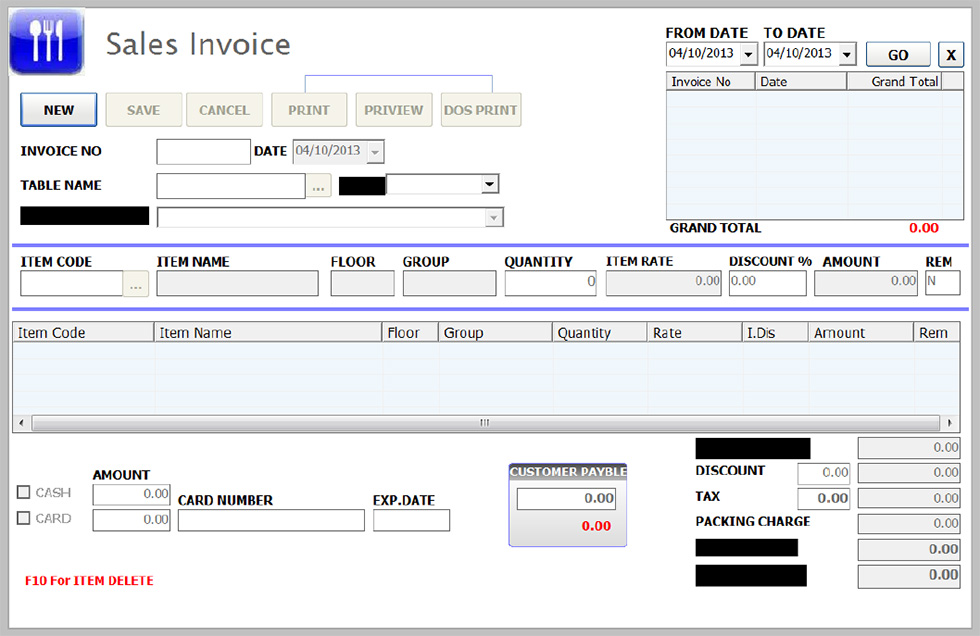Select DOS PRINT for the invoice

pyautogui.click(x=480, y=109)
